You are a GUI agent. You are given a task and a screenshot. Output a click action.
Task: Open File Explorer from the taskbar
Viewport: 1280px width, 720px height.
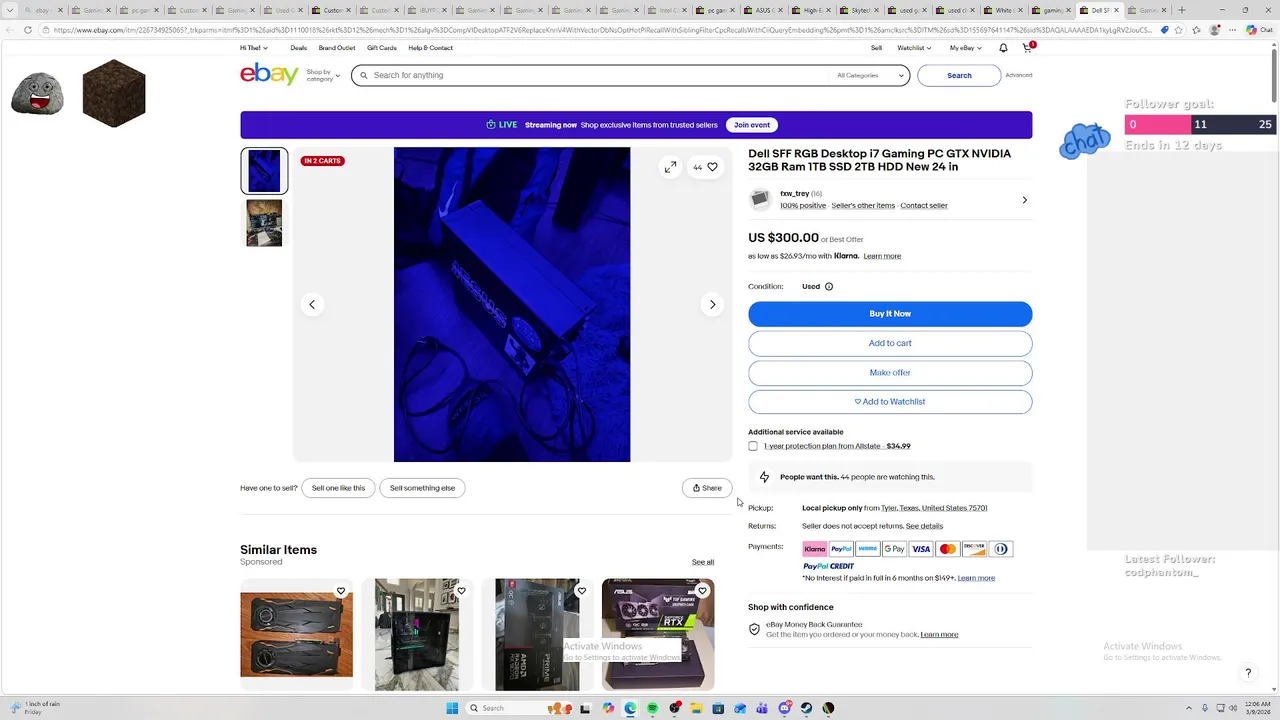[x=696, y=708]
